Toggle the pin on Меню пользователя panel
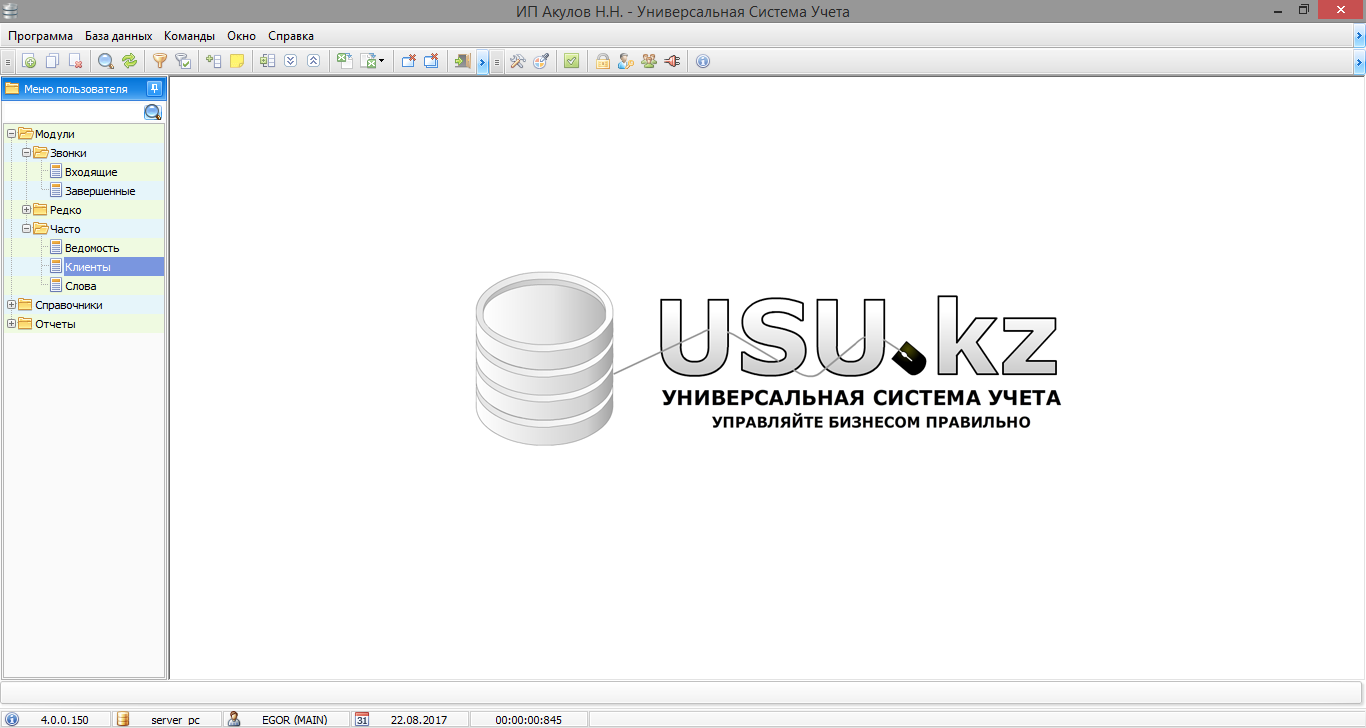The width and height of the screenshot is (1366, 728). coord(153,88)
